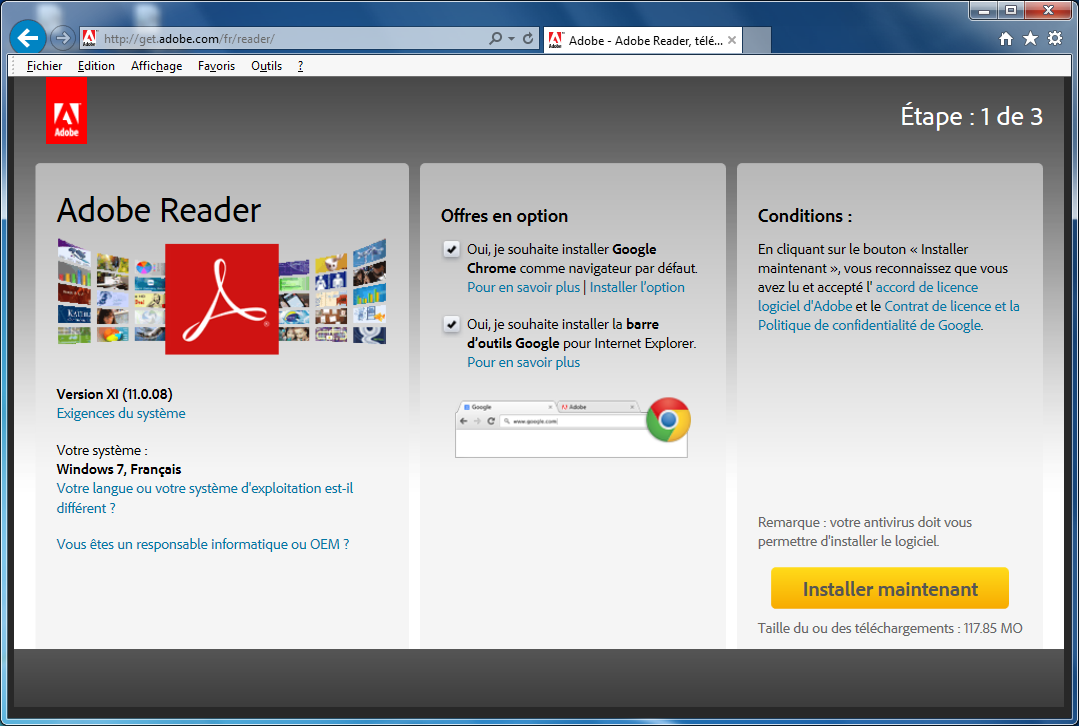The image size is (1079, 726).
Task: Open responsable informatique ou OEM link
Action: click(x=203, y=544)
